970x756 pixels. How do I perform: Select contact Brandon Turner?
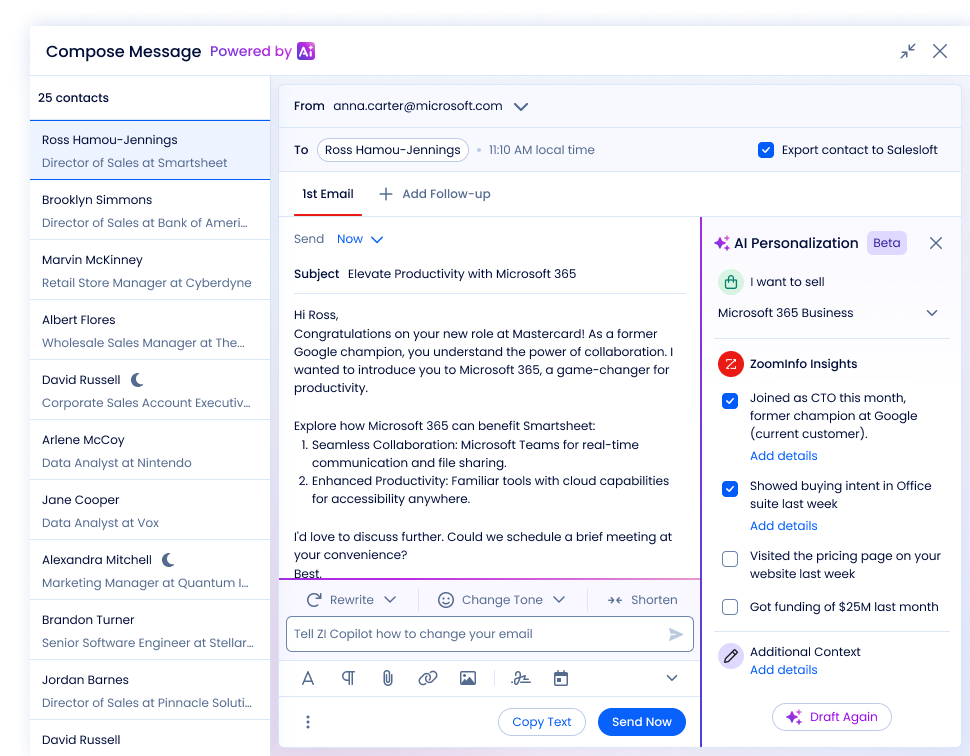point(150,630)
